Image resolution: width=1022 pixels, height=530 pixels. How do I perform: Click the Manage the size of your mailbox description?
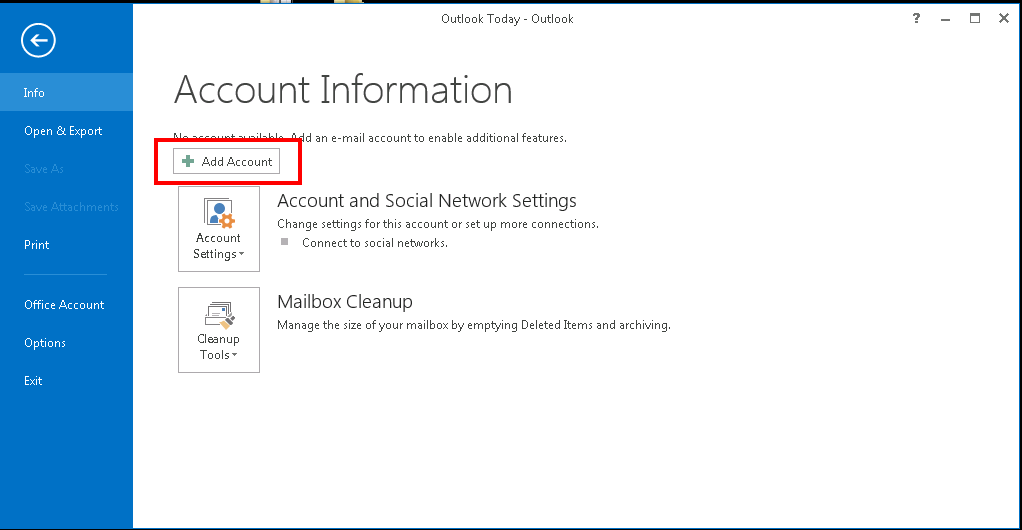tap(474, 325)
